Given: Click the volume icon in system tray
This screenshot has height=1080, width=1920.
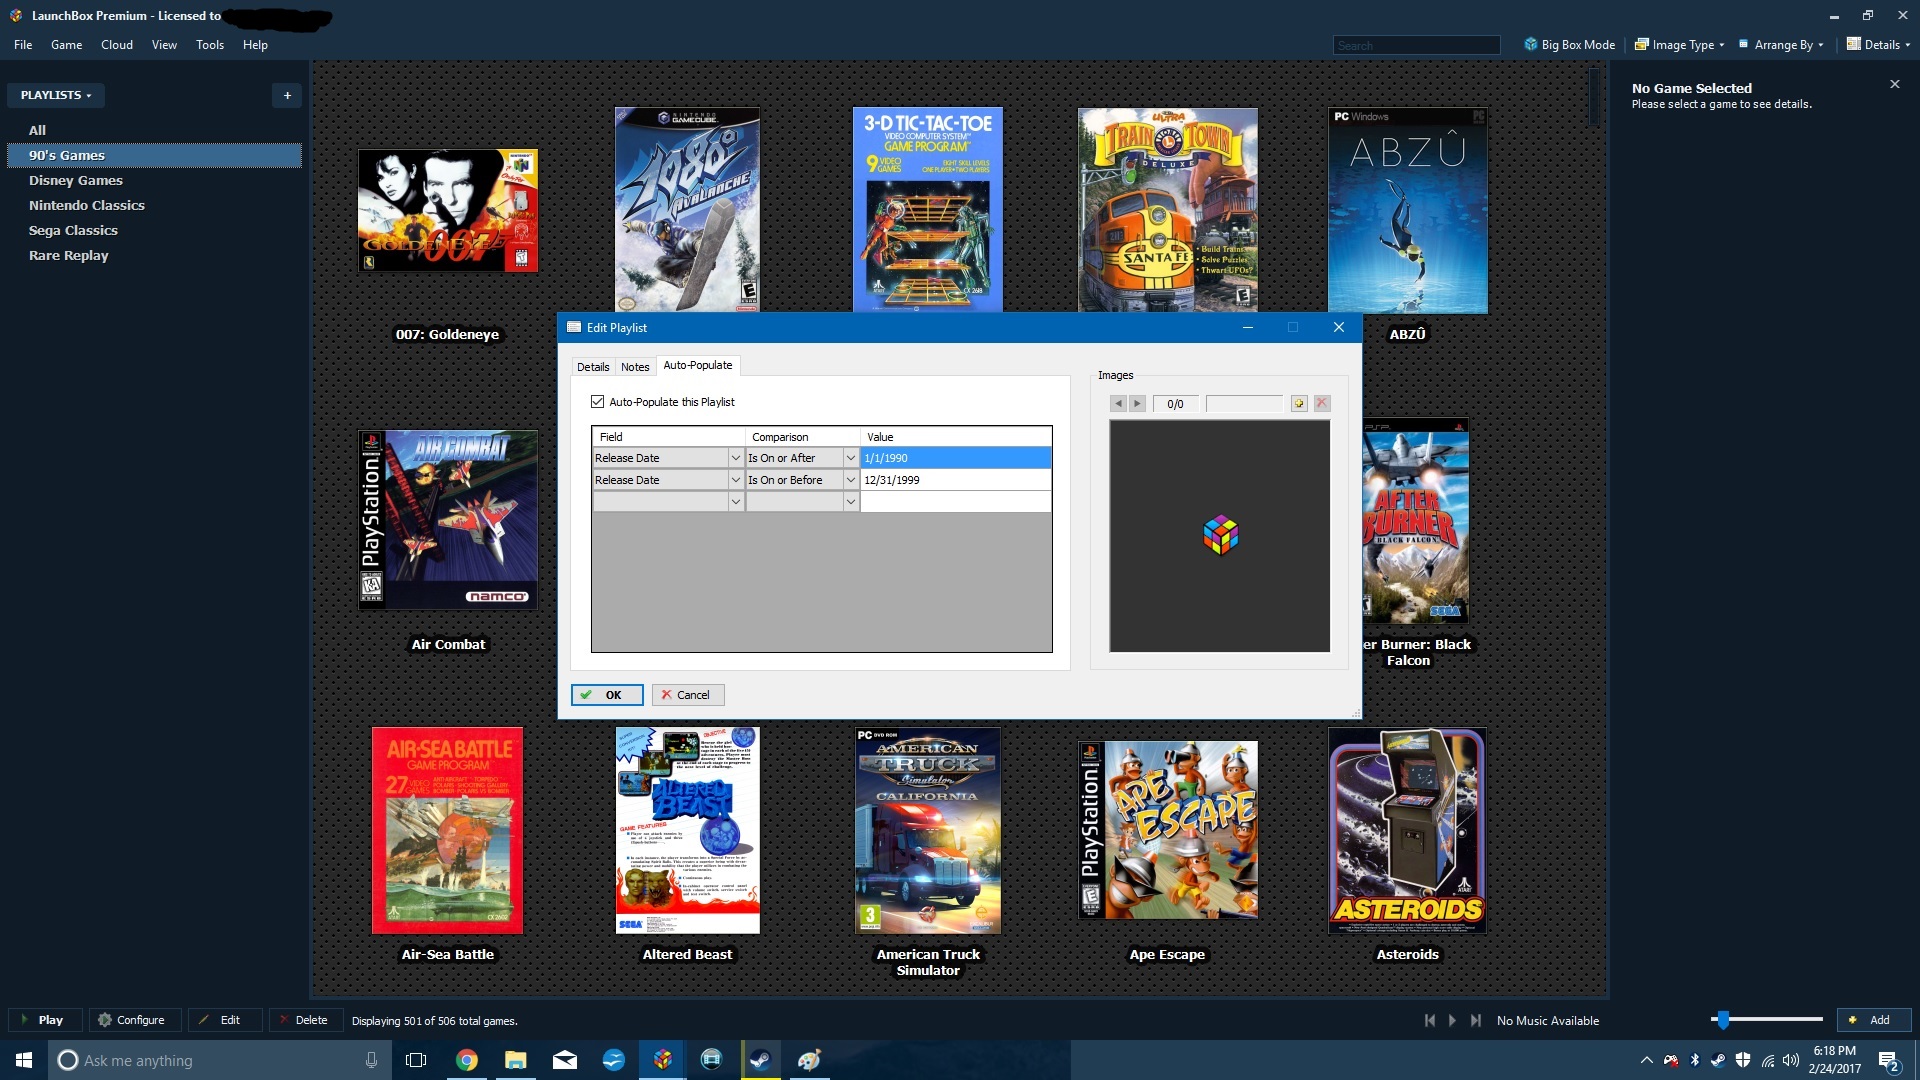Looking at the screenshot, I should pyautogui.click(x=1791, y=1060).
